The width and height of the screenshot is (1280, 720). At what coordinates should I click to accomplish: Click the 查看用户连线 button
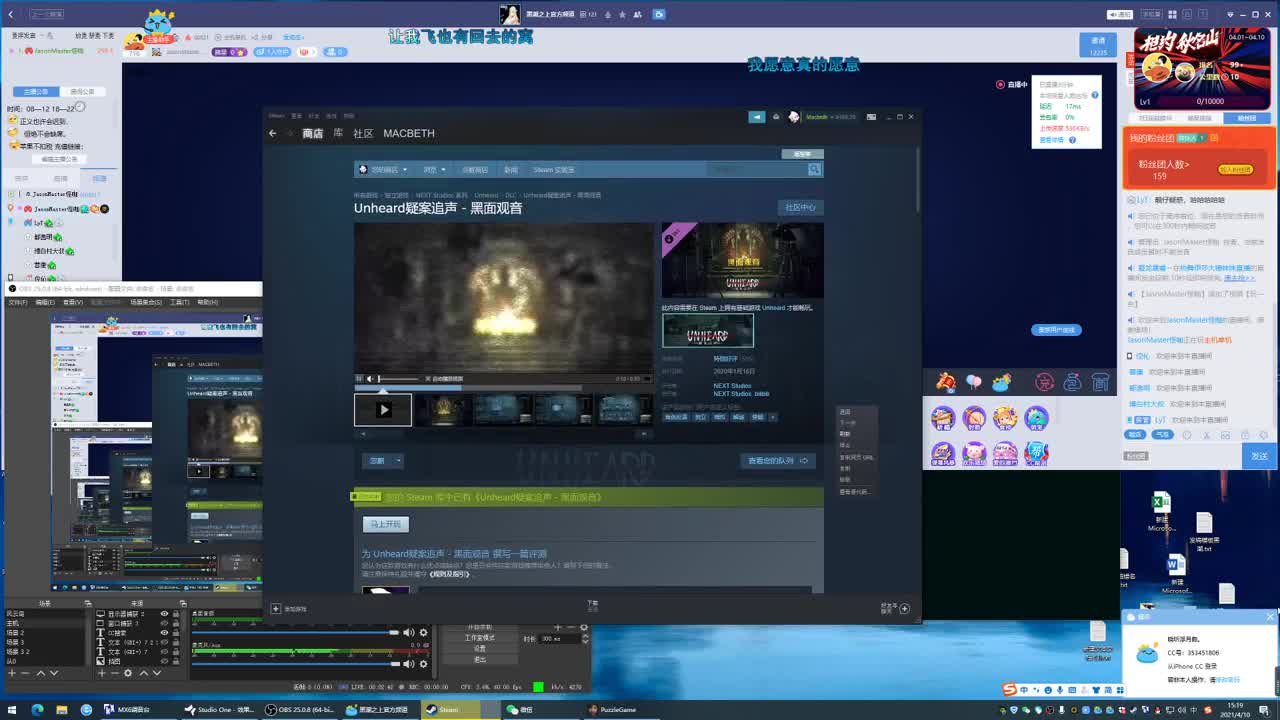pyautogui.click(x=1056, y=330)
